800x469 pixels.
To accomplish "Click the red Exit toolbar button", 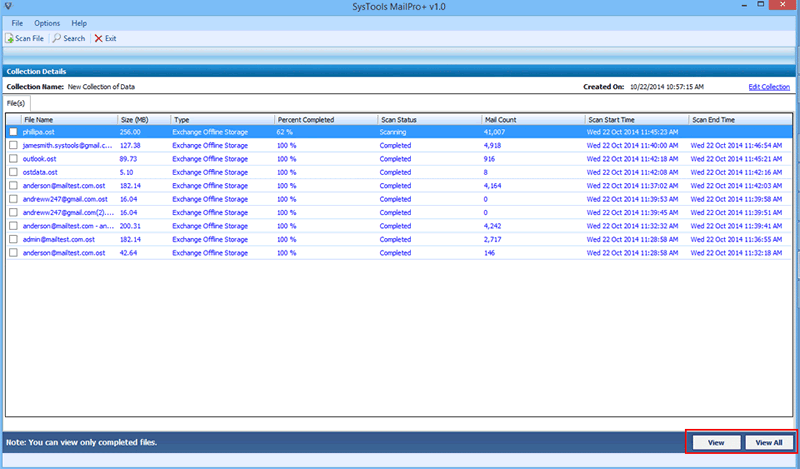I will tap(106, 38).
